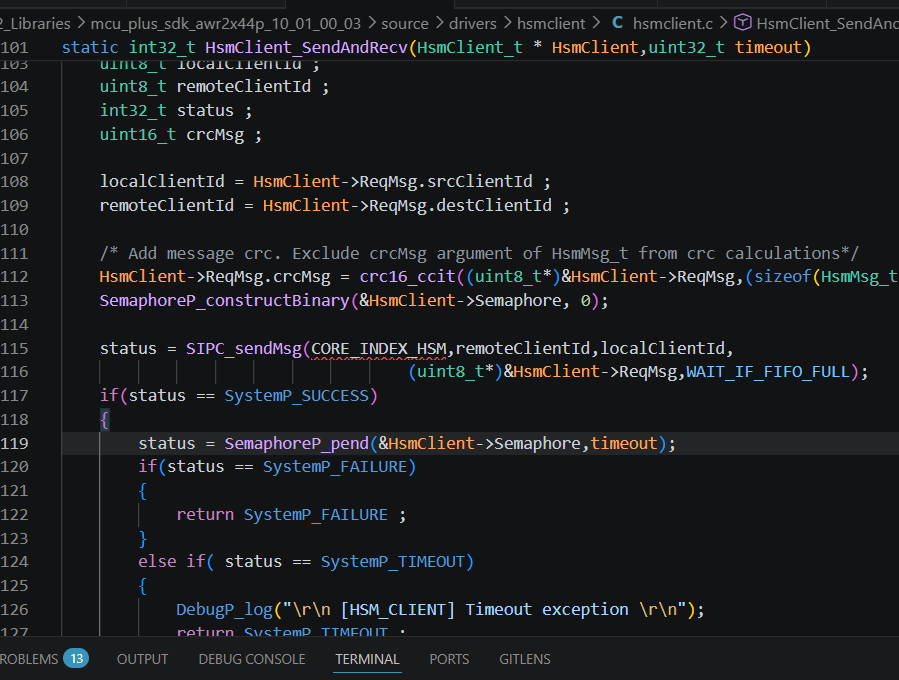Select the mcu_plus_sdk_awr2x44p_10_01_00_03 breadcrumb
The image size is (899, 680).
click(226, 24)
